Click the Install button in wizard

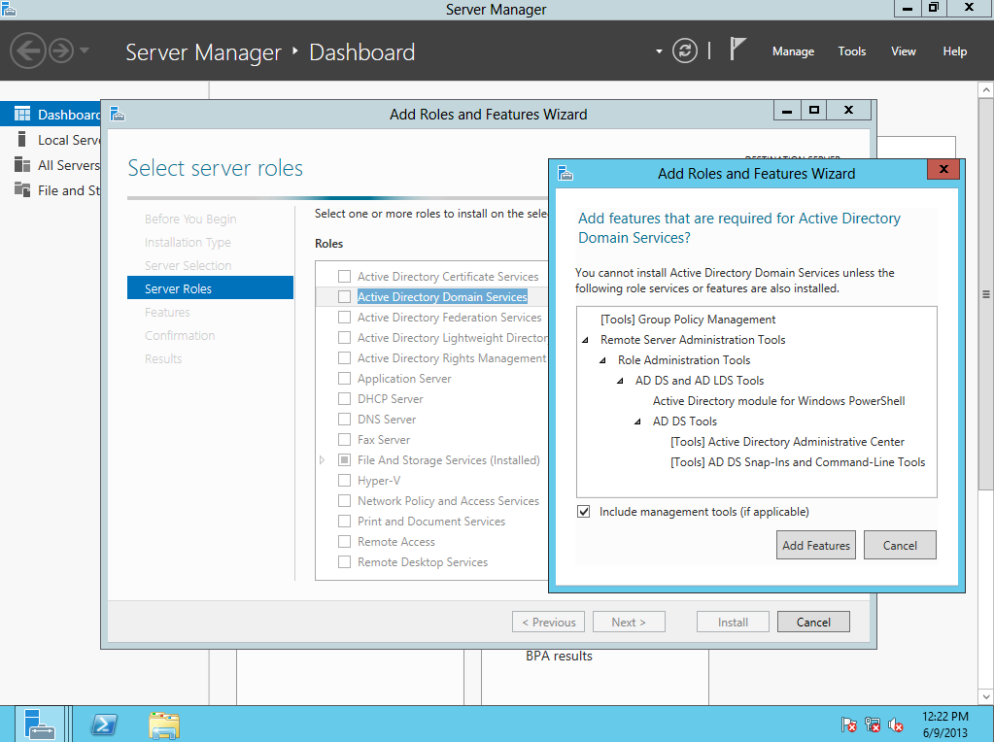click(x=733, y=622)
